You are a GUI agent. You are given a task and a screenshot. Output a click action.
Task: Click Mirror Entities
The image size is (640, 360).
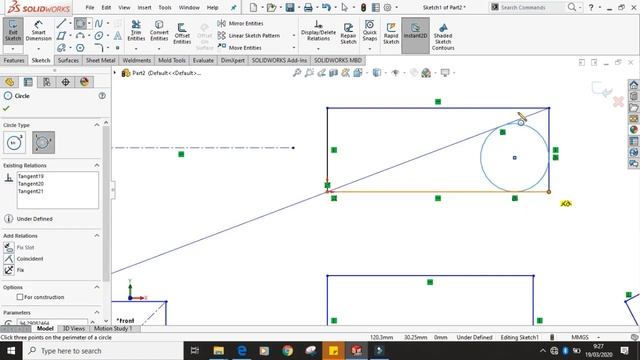pos(241,24)
